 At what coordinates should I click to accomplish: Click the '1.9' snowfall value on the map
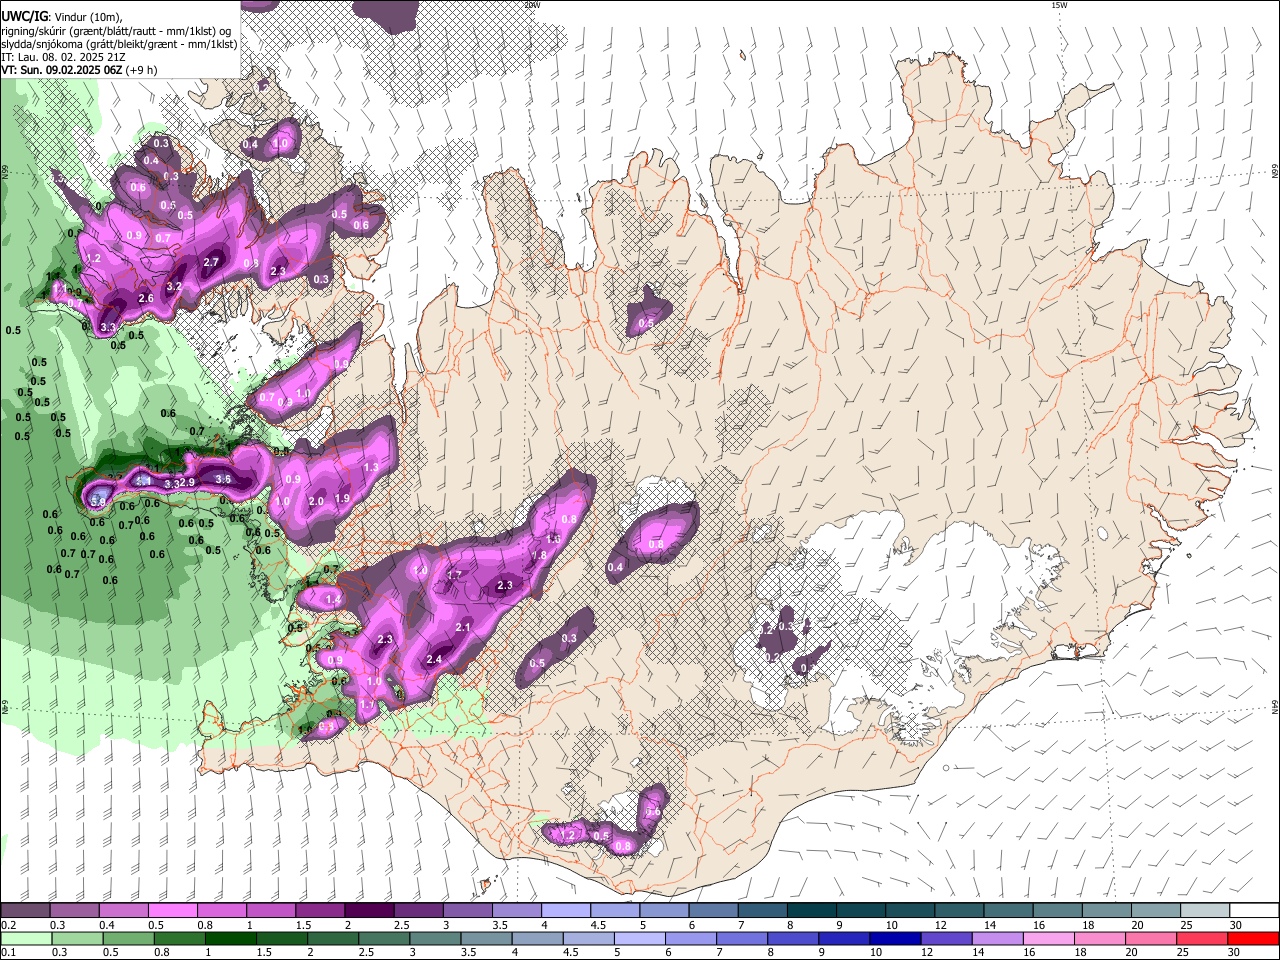(x=342, y=499)
